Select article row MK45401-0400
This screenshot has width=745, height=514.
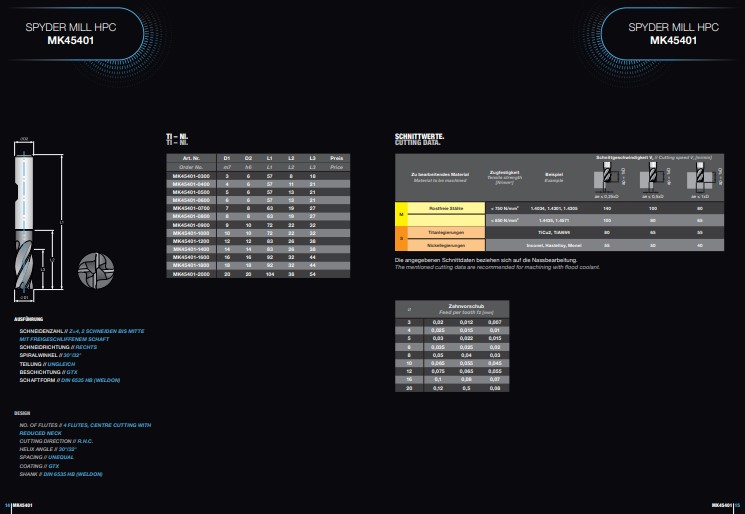258,184
